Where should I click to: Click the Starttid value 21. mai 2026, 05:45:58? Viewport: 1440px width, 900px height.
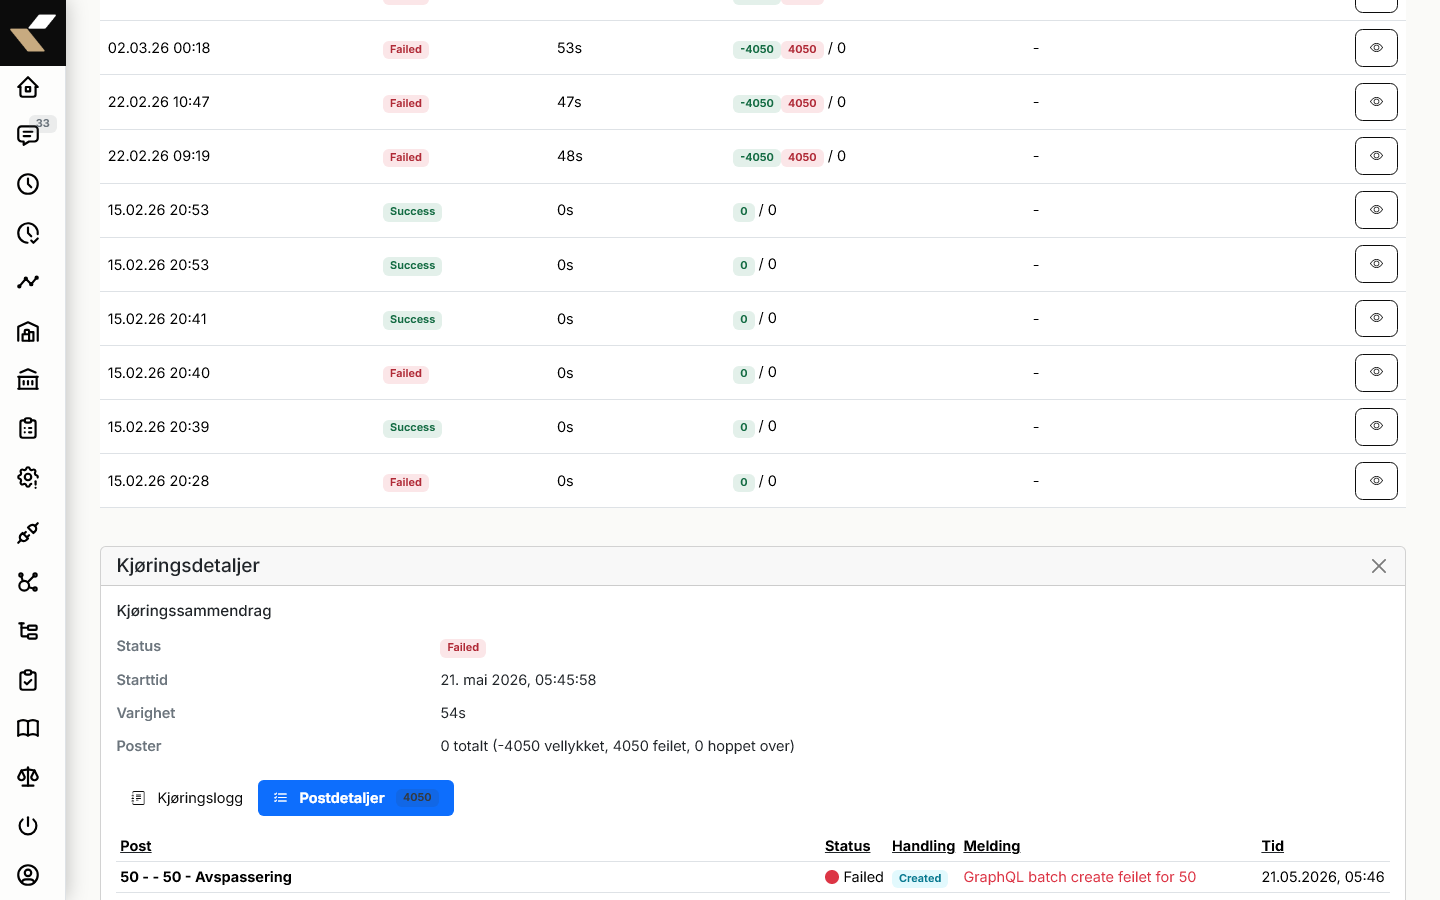[x=518, y=680]
